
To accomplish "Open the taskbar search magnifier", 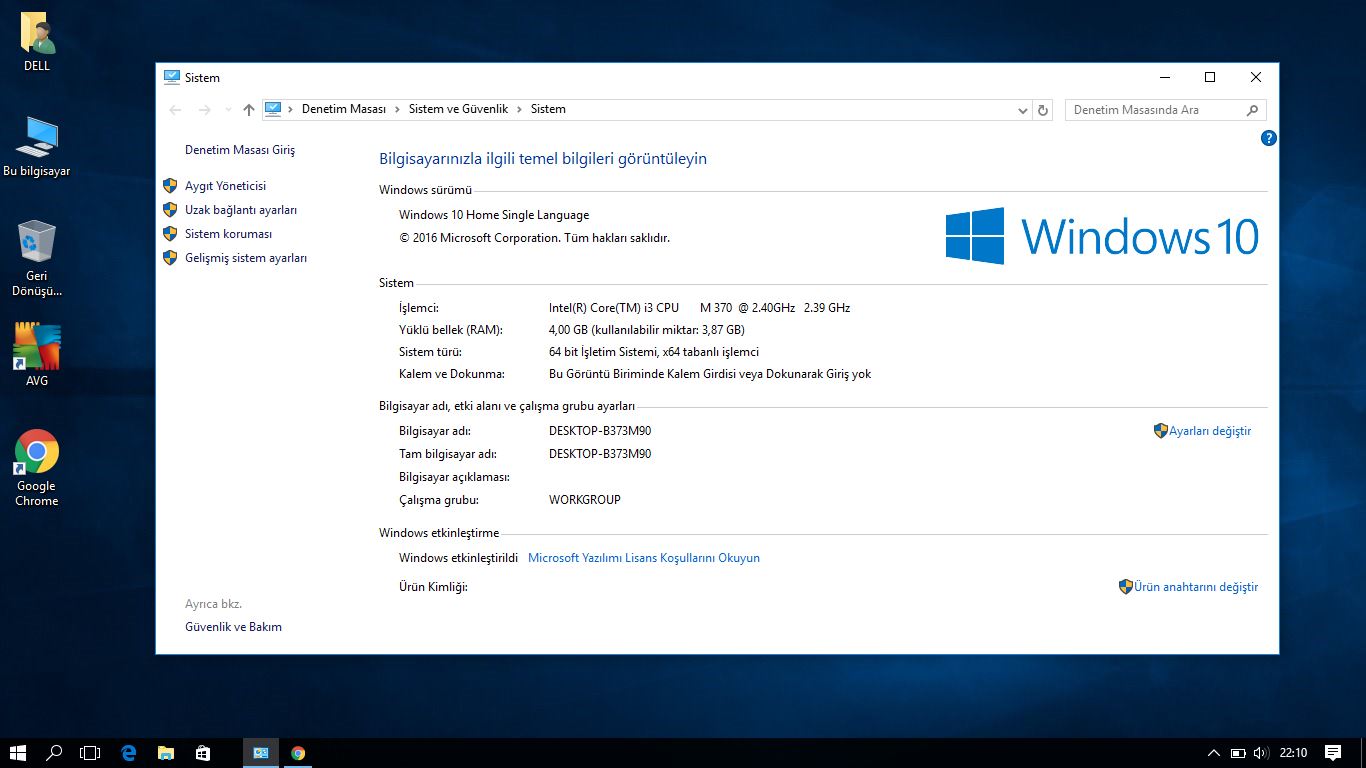I will tap(55, 753).
